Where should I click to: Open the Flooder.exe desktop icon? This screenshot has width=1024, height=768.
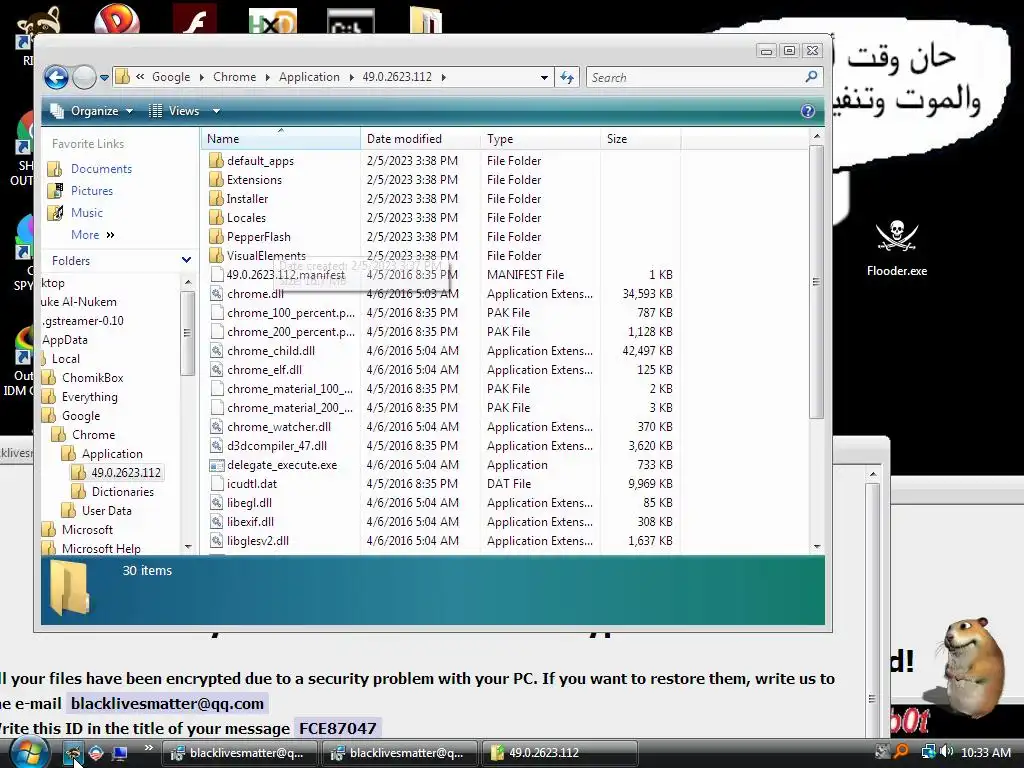pyautogui.click(x=897, y=248)
